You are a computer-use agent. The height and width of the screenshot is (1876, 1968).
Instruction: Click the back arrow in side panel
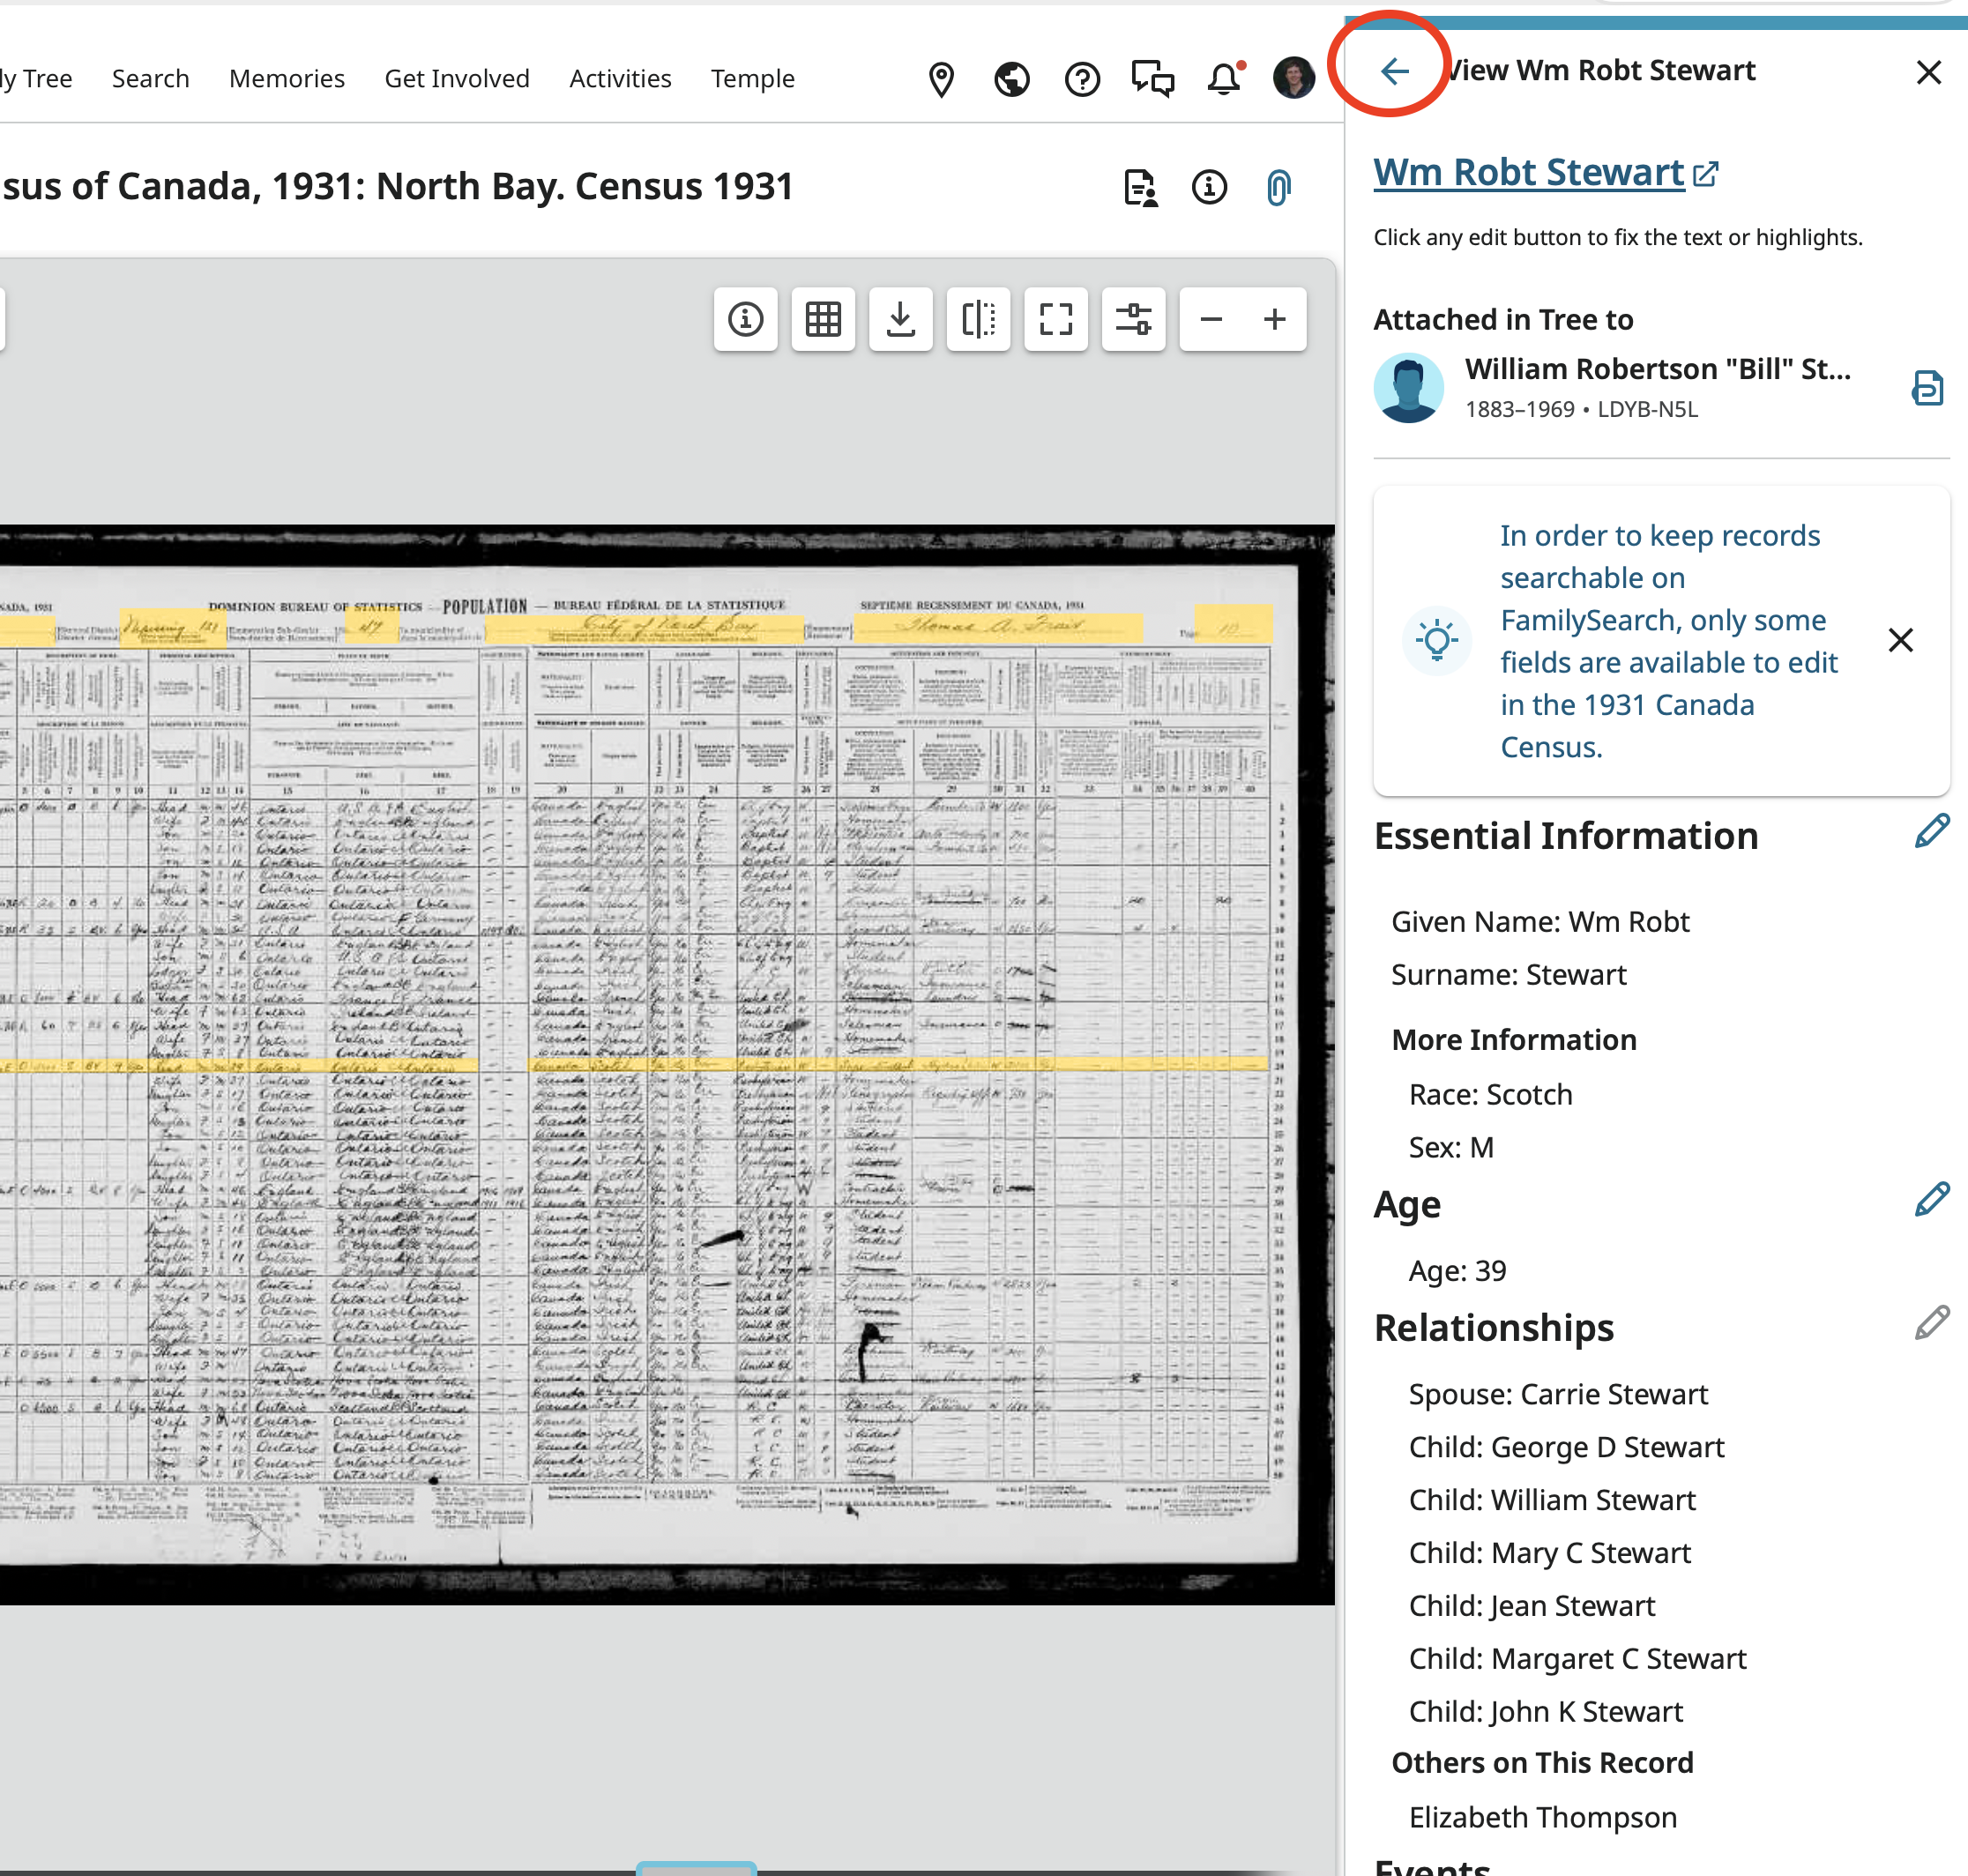click(x=1394, y=71)
